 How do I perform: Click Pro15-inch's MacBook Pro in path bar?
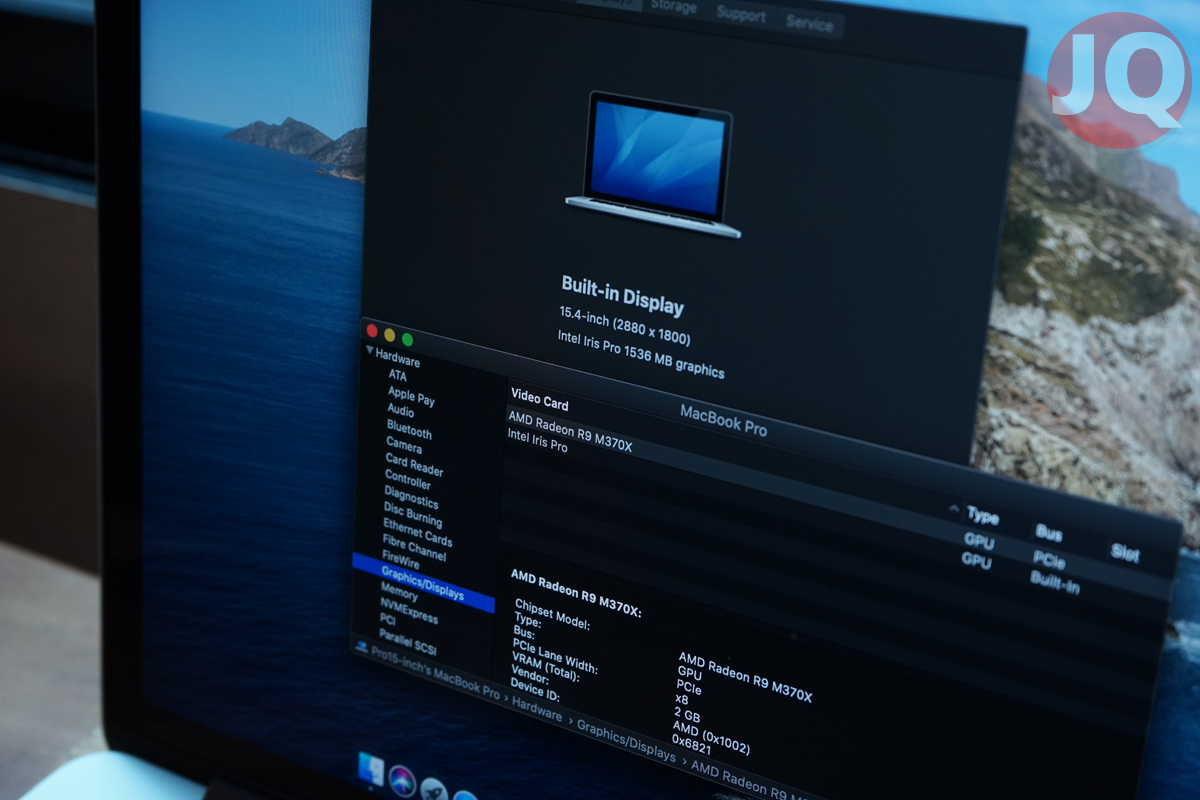point(435,671)
